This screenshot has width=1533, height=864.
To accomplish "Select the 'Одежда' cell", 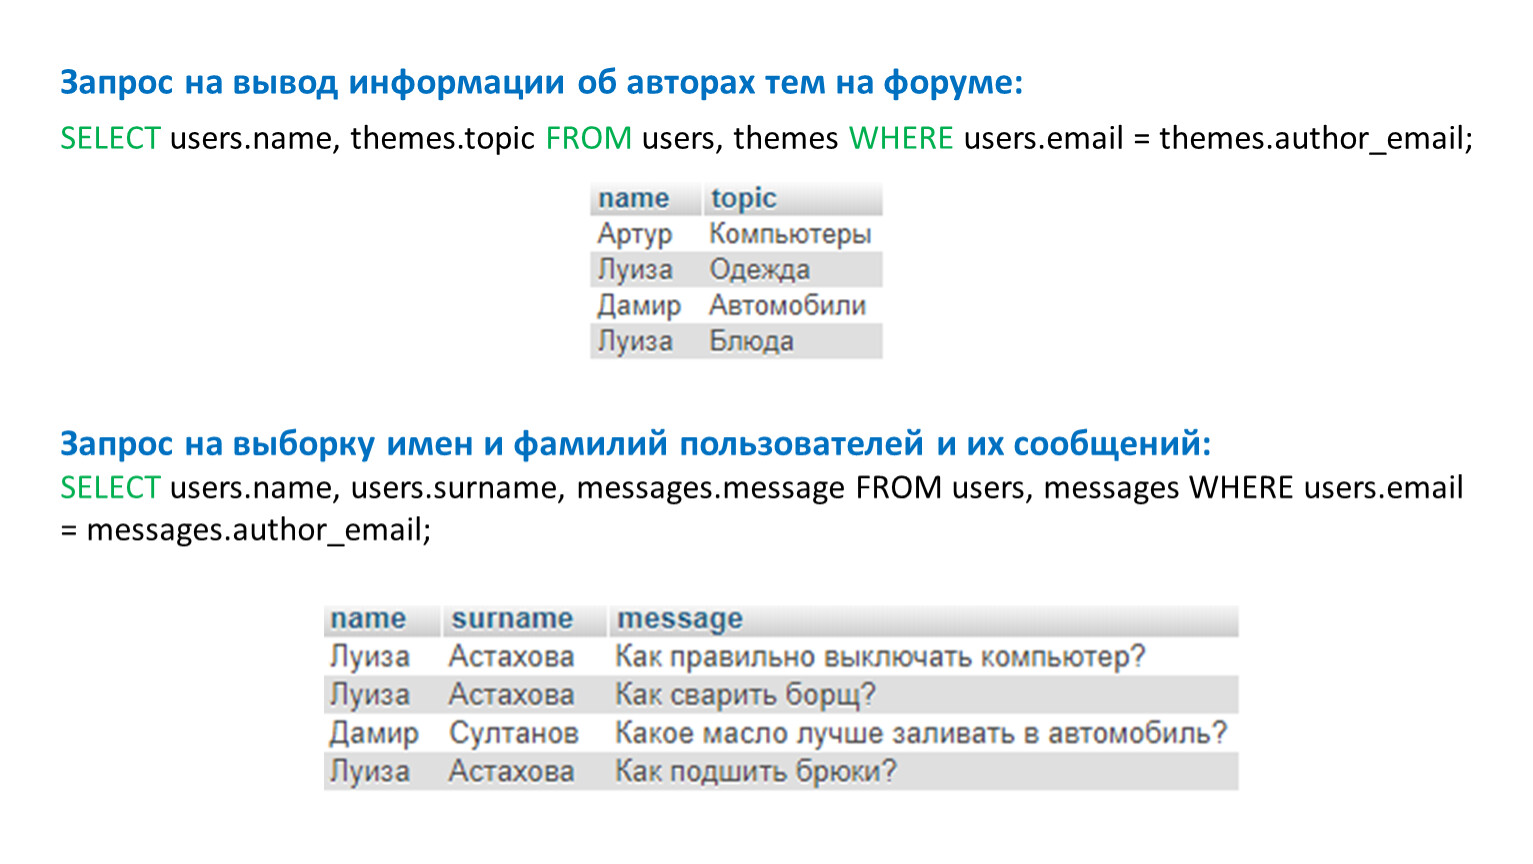I will 759,270.
